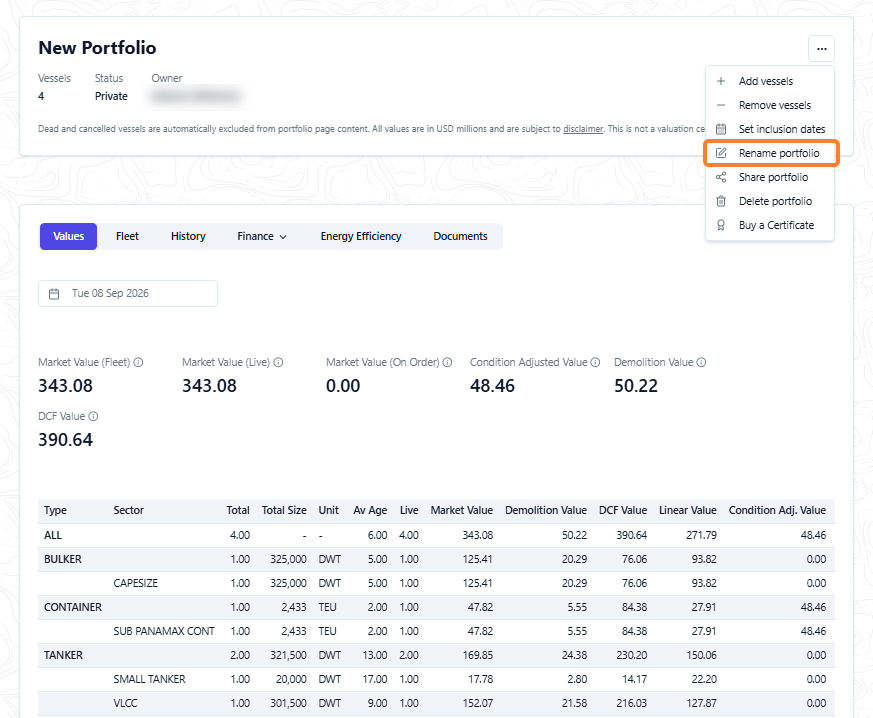
Task: Click the trash icon beside Delete portfolio
Action: tap(721, 201)
